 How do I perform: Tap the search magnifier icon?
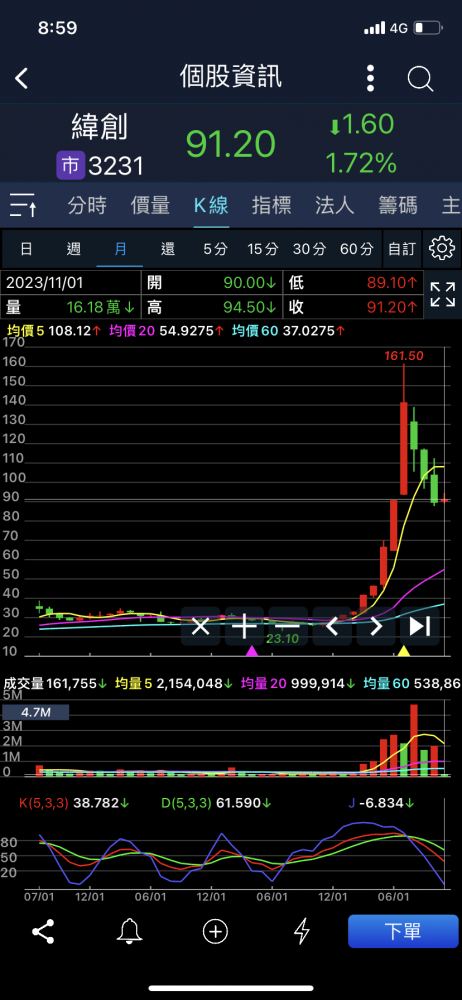421,78
